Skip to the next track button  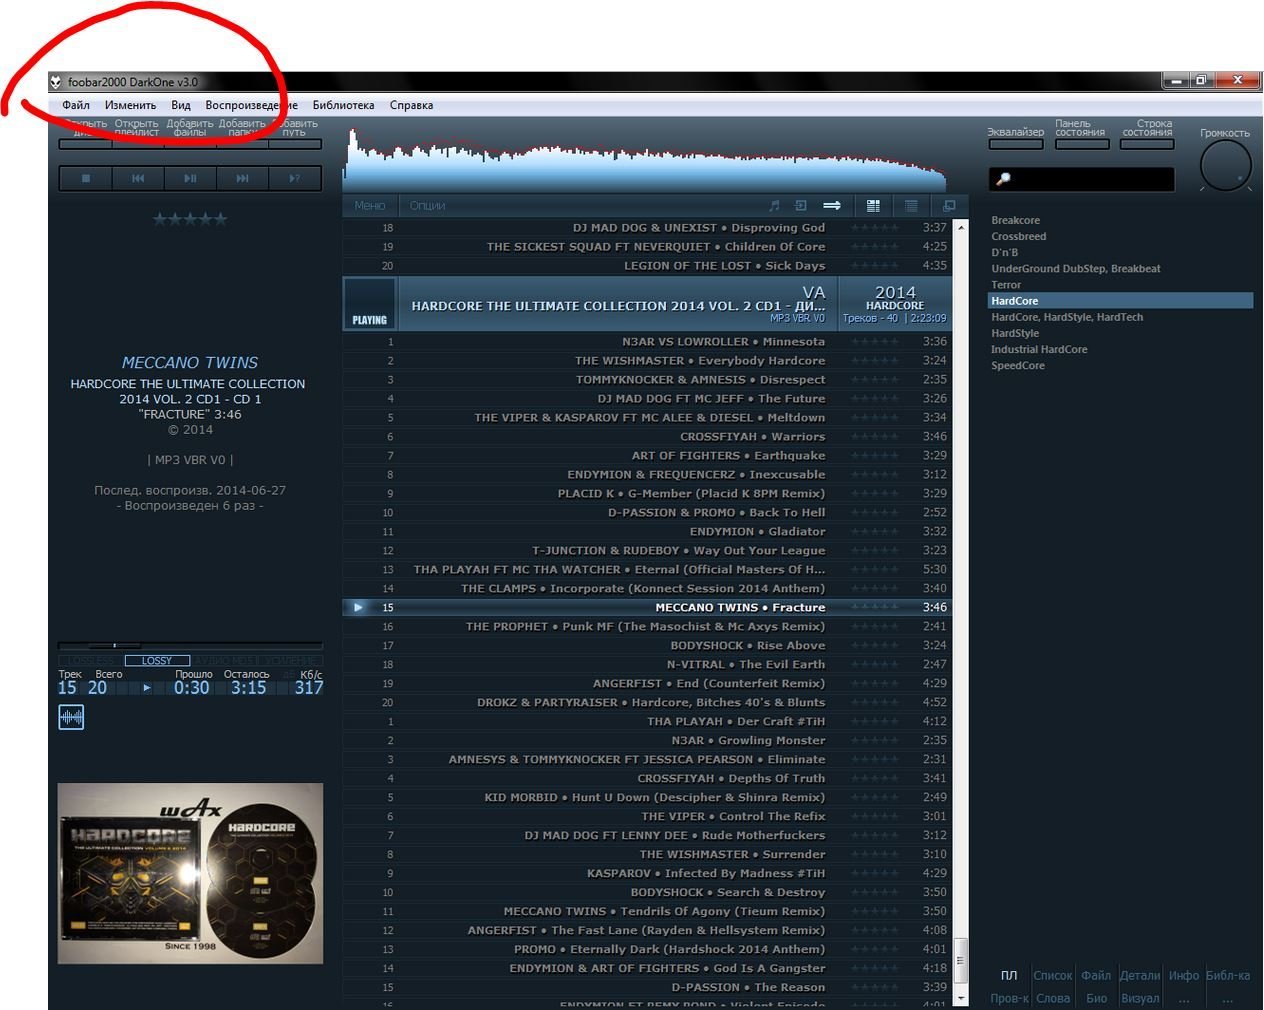point(242,178)
